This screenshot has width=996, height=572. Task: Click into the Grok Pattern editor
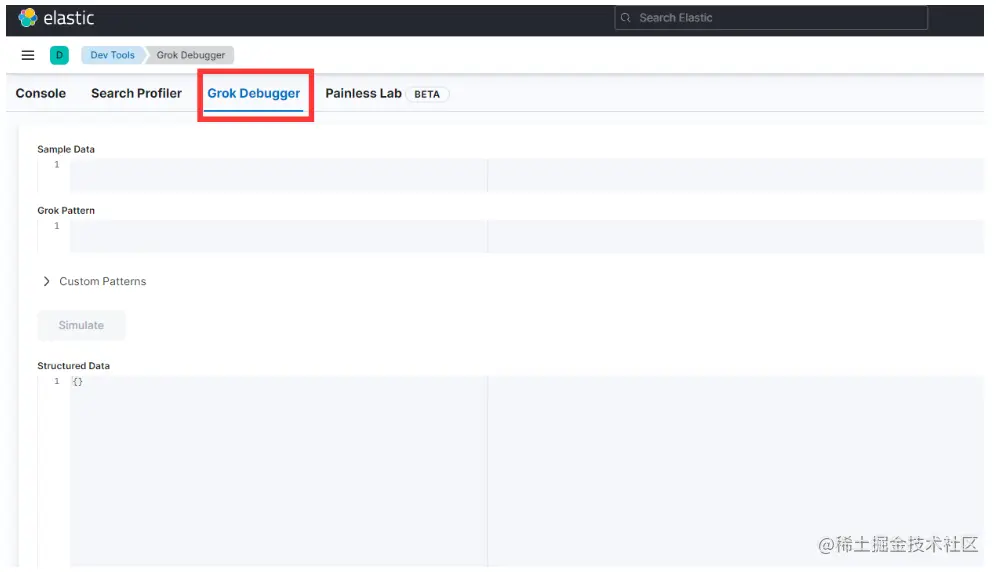coord(526,236)
